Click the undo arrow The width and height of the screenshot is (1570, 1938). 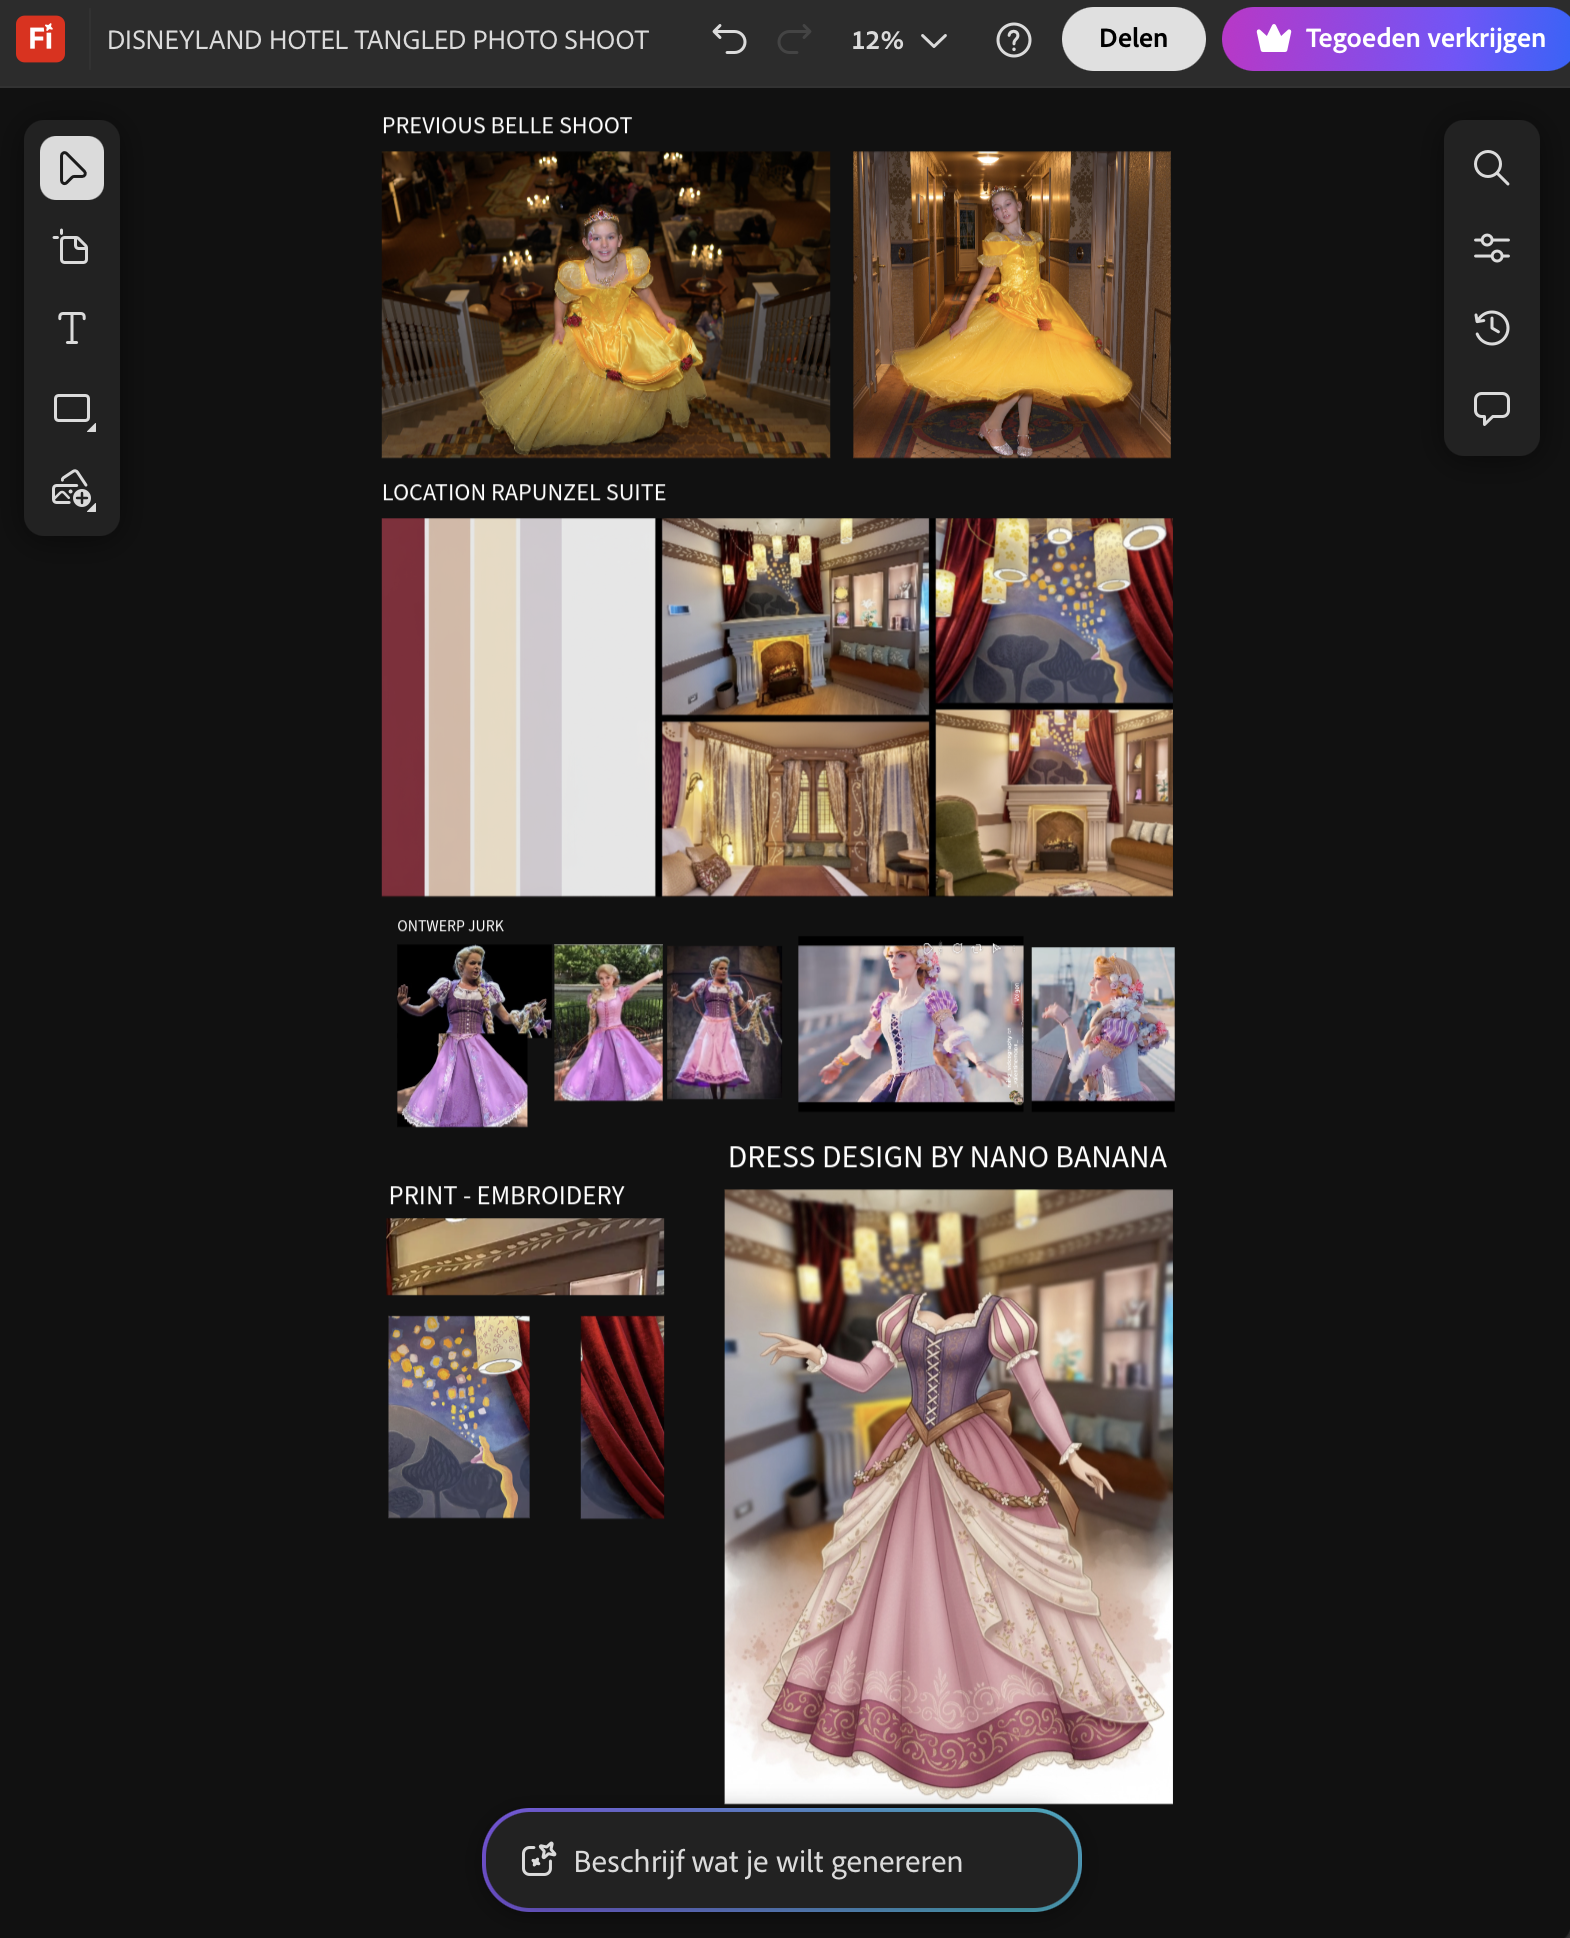point(730,40)
